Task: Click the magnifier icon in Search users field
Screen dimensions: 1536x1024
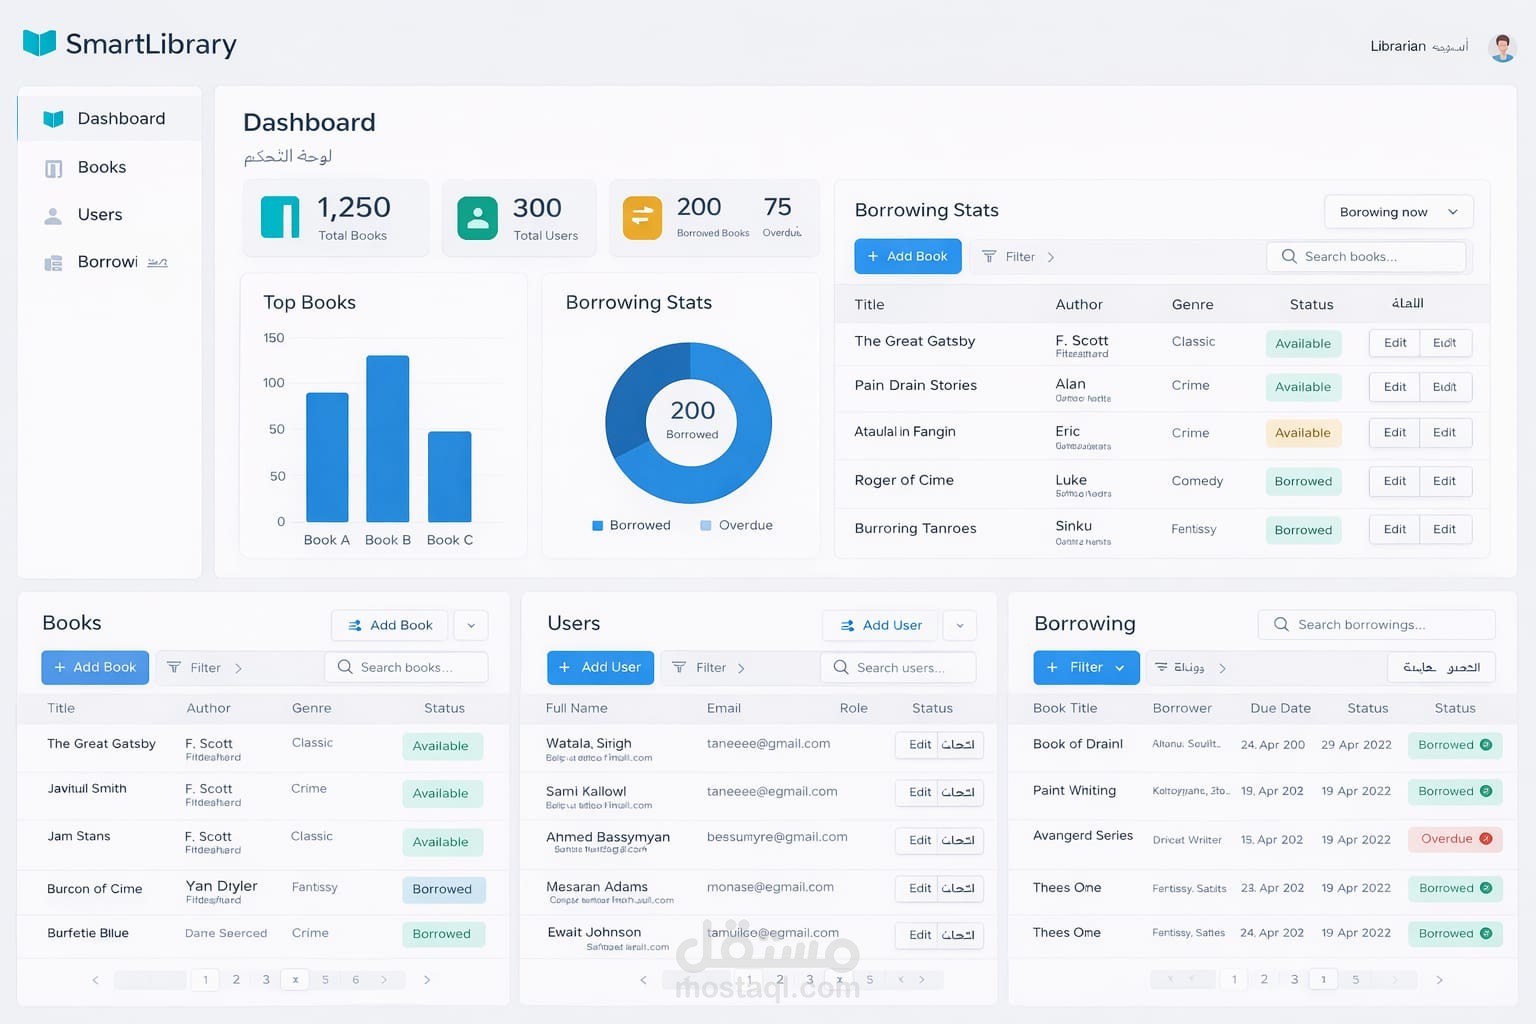Action: [x=841, y=667]
